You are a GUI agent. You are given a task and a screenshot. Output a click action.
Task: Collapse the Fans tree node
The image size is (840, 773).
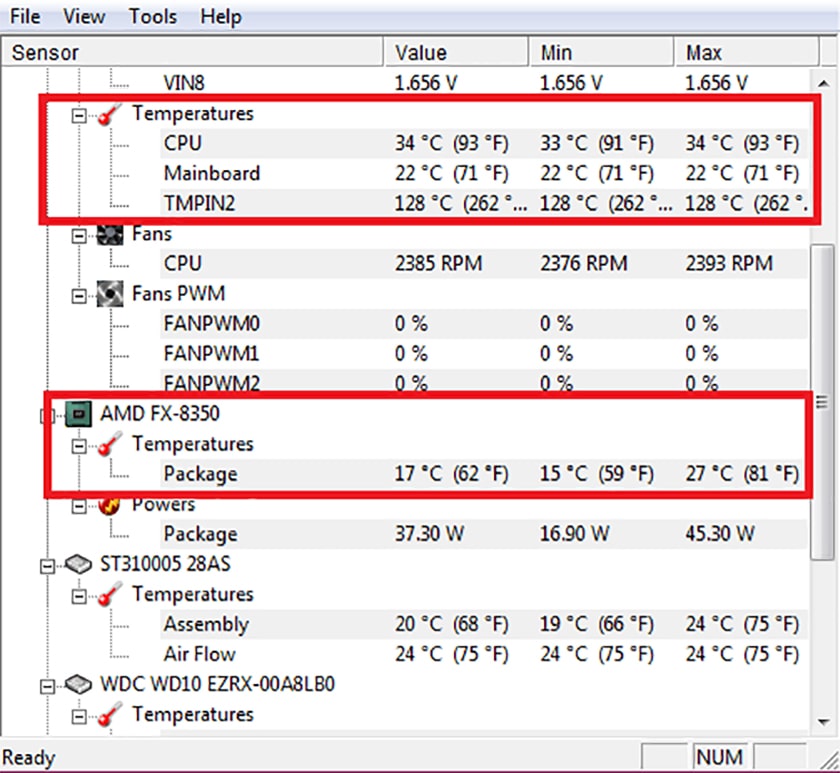79,235
